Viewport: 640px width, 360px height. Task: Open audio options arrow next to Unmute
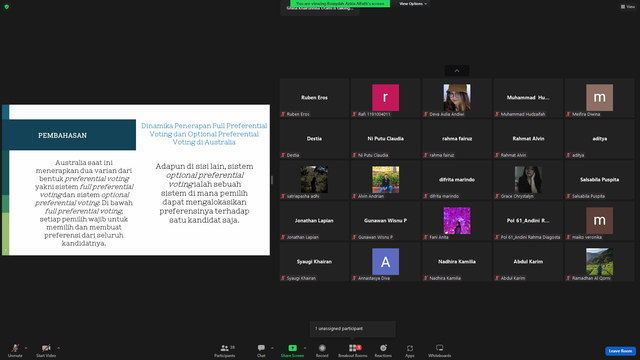[26, 348]
